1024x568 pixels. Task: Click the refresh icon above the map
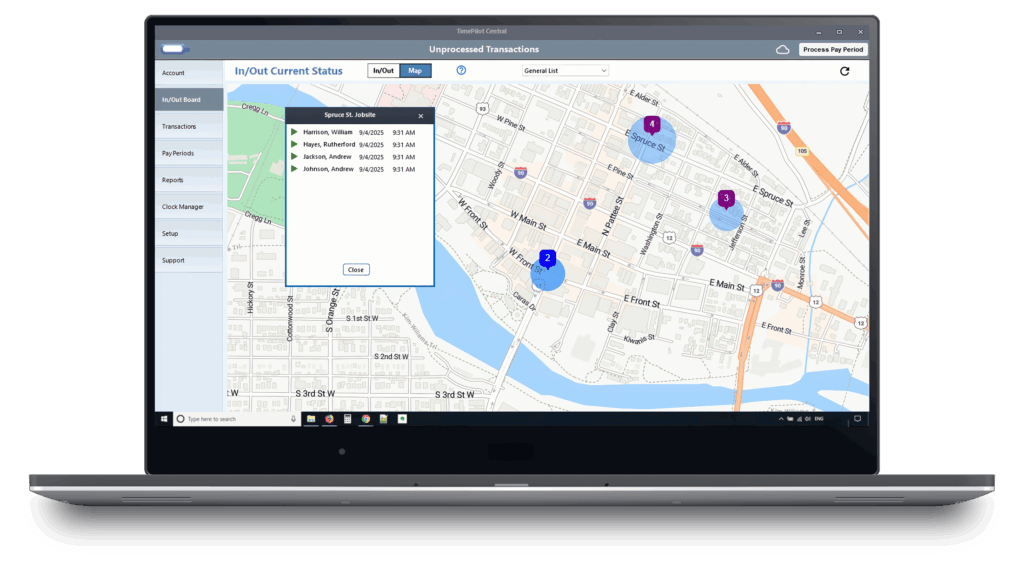(845, 71)
